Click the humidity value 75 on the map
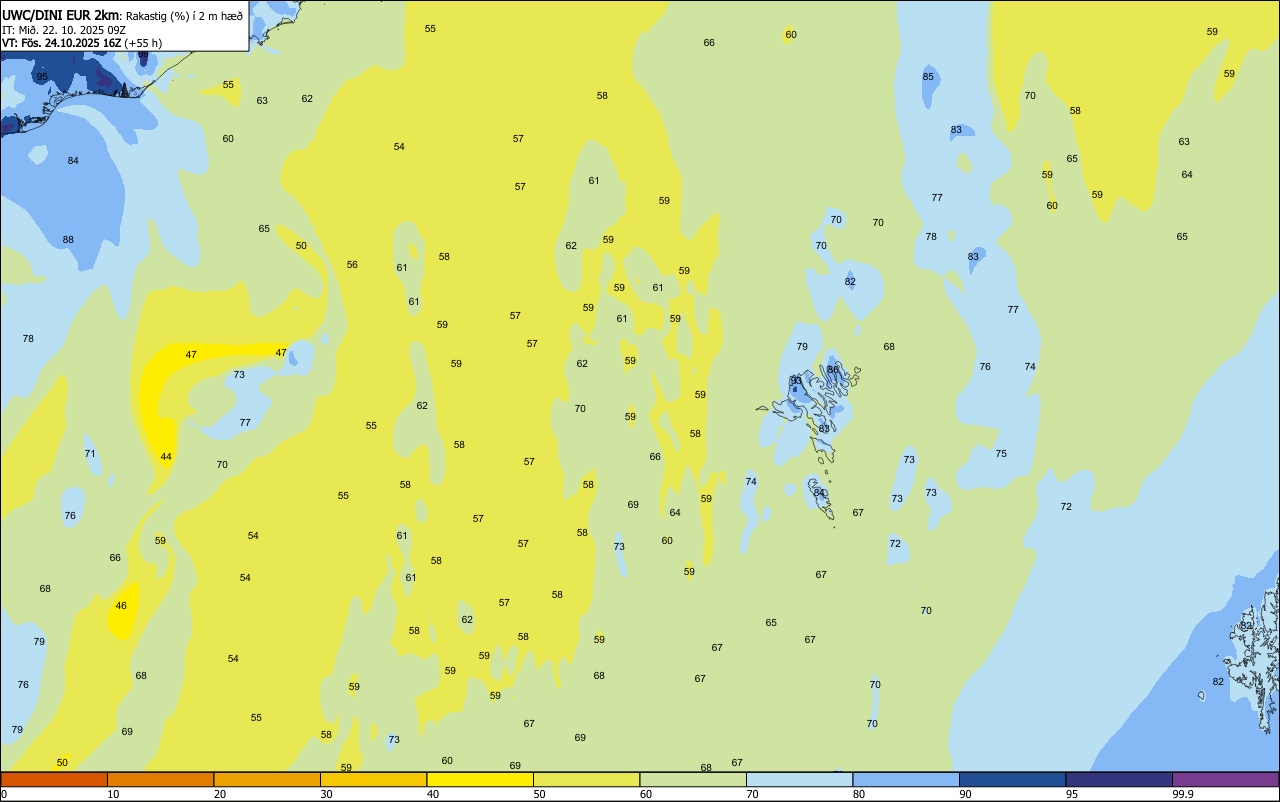This screenshot has height=802, width=1280. (x=1001, y=454)
